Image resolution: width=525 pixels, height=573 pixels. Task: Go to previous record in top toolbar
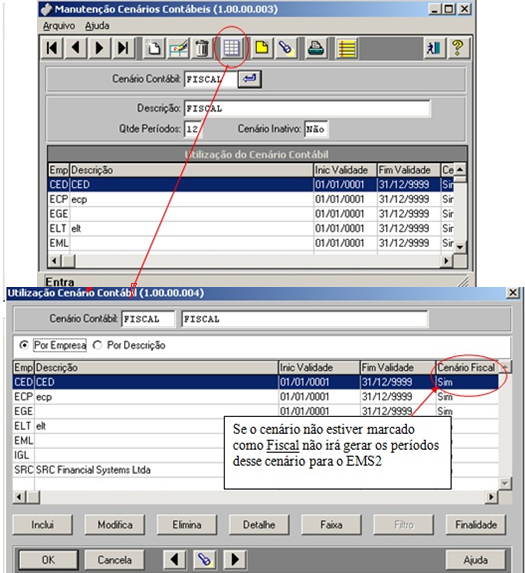[76, 48]
